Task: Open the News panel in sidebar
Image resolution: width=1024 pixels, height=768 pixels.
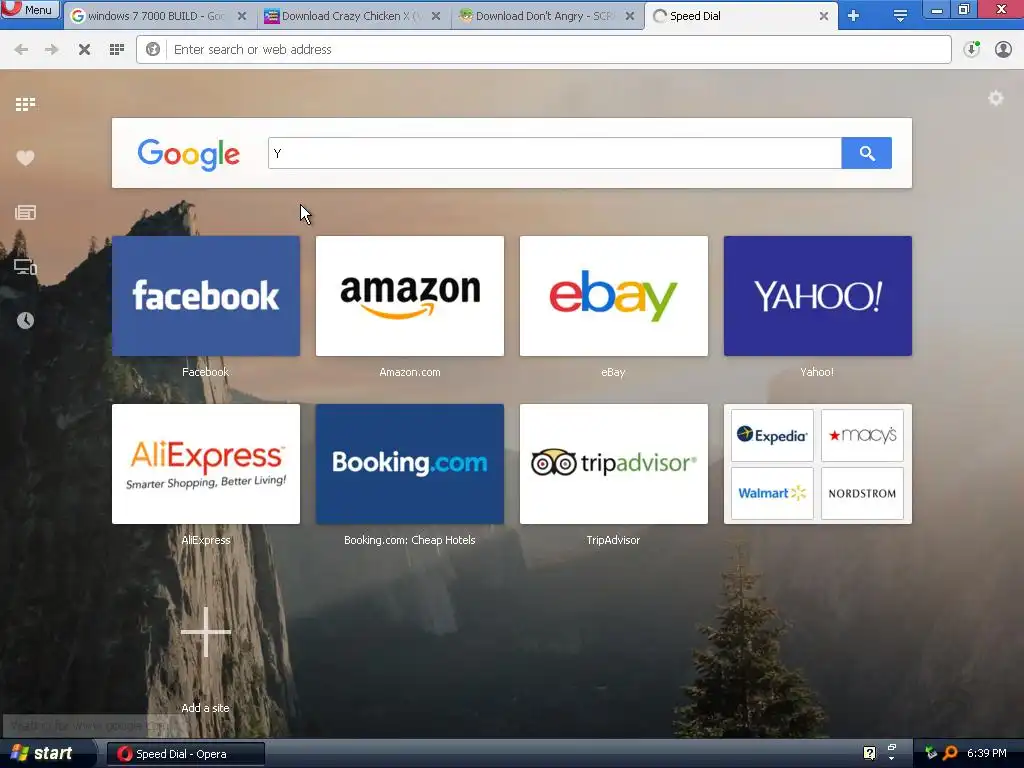Action: (25, 212)
